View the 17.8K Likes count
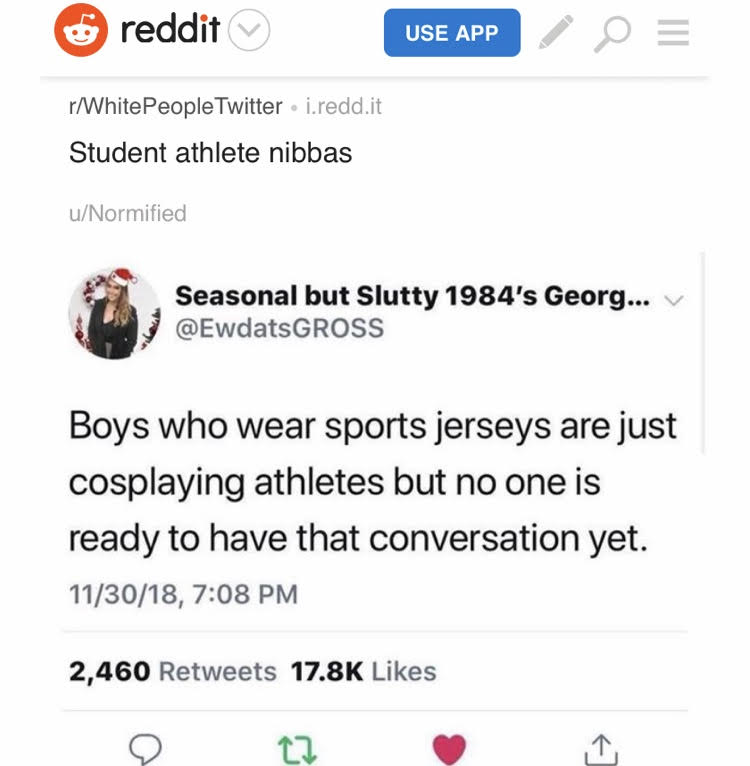Screen dimensions: 750x766 [363, 671]
